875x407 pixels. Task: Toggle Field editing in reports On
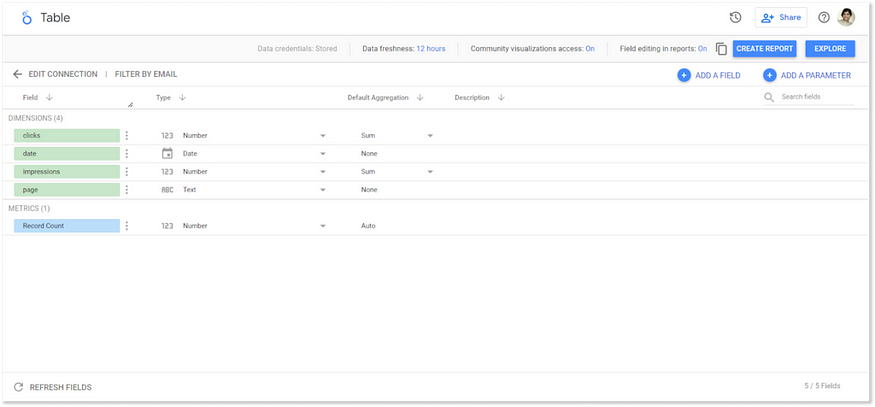coord(702,48)
